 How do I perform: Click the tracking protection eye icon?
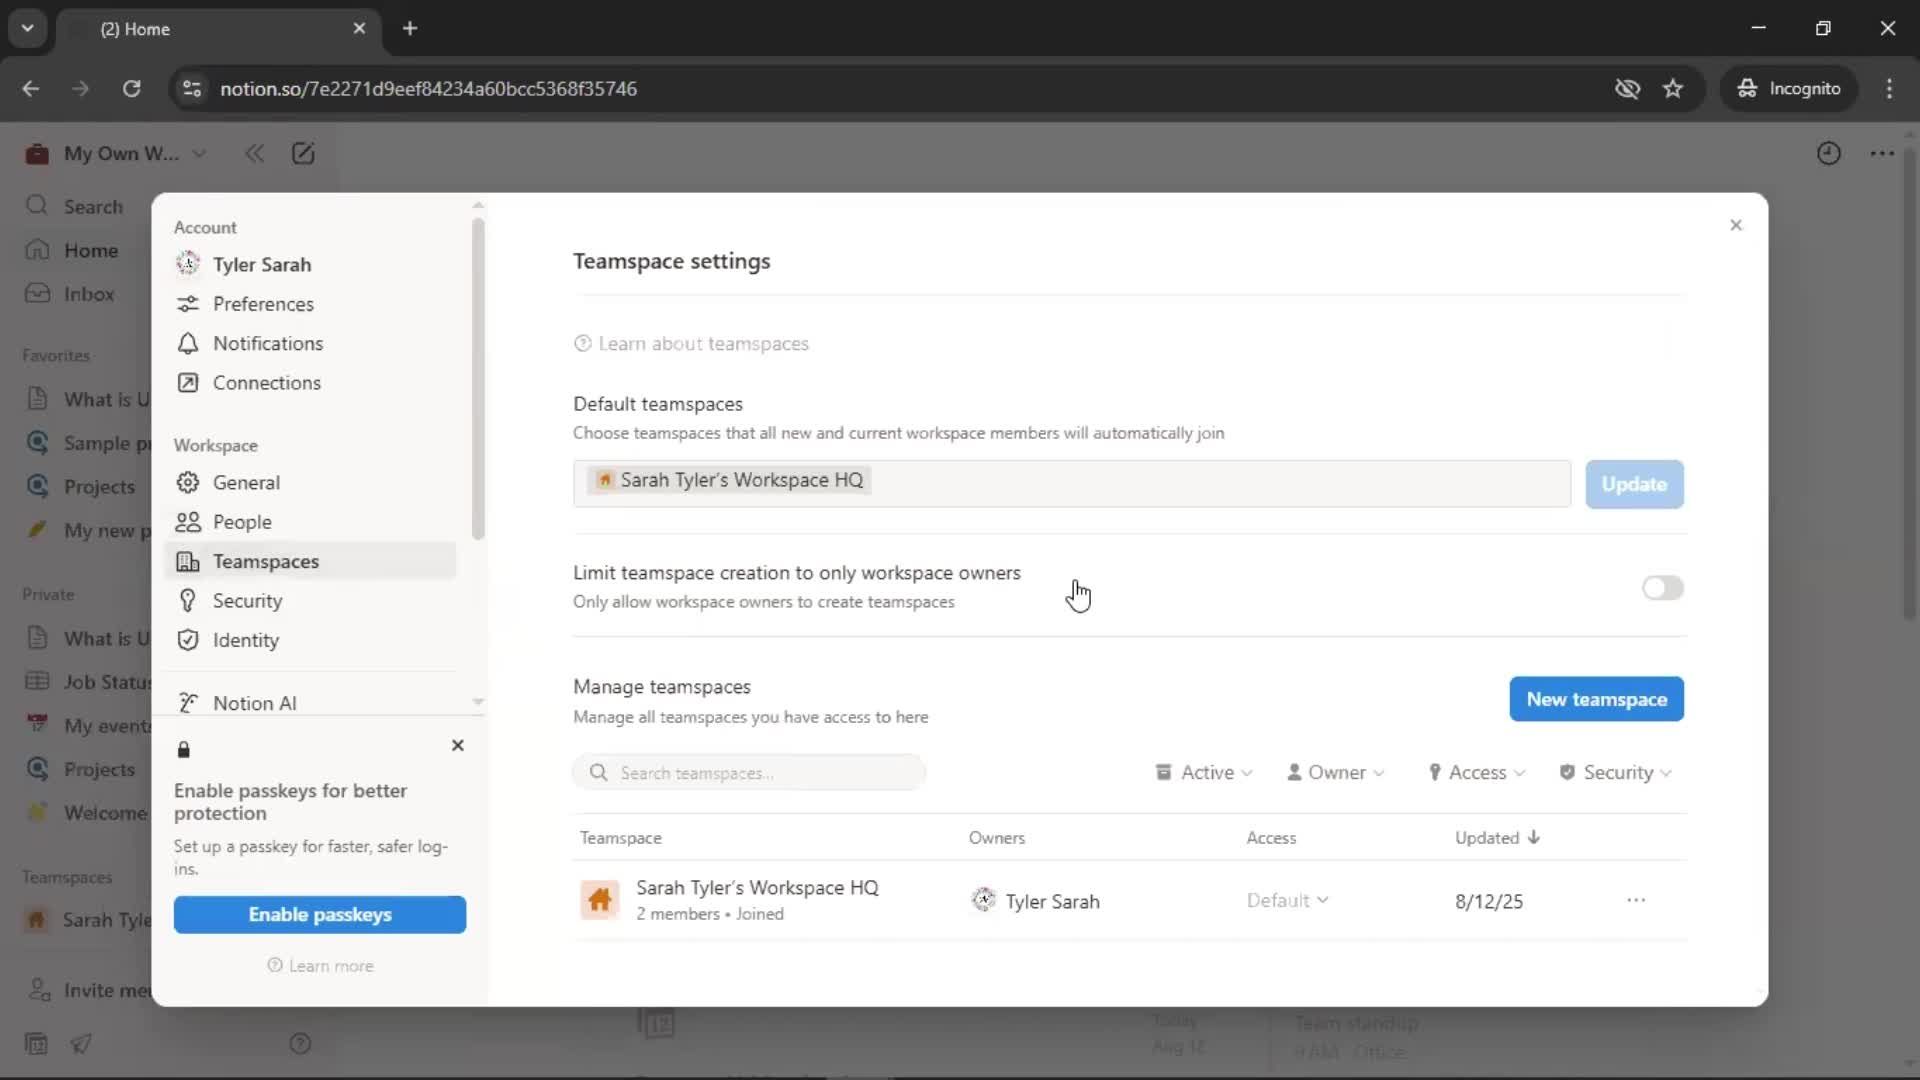pyautogui.click(x=1627, y=88)
